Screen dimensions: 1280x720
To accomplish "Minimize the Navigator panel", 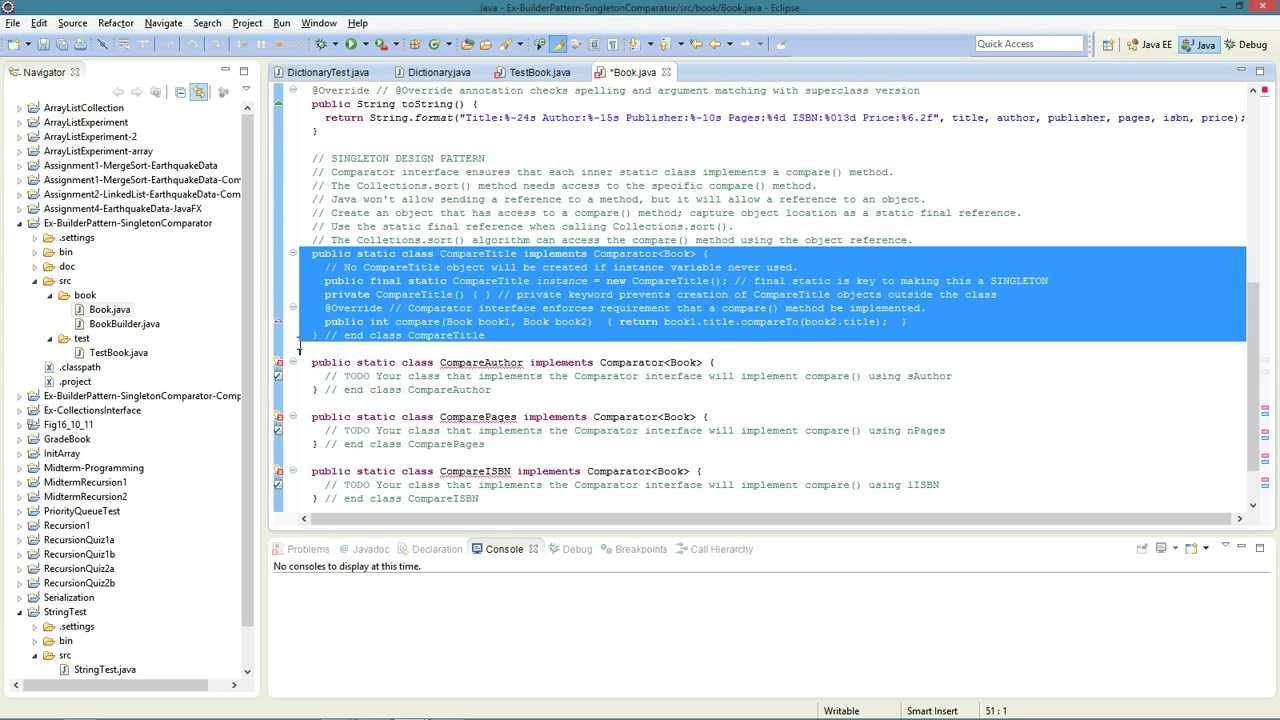I will pyautogui.click(x=227, y=70).
